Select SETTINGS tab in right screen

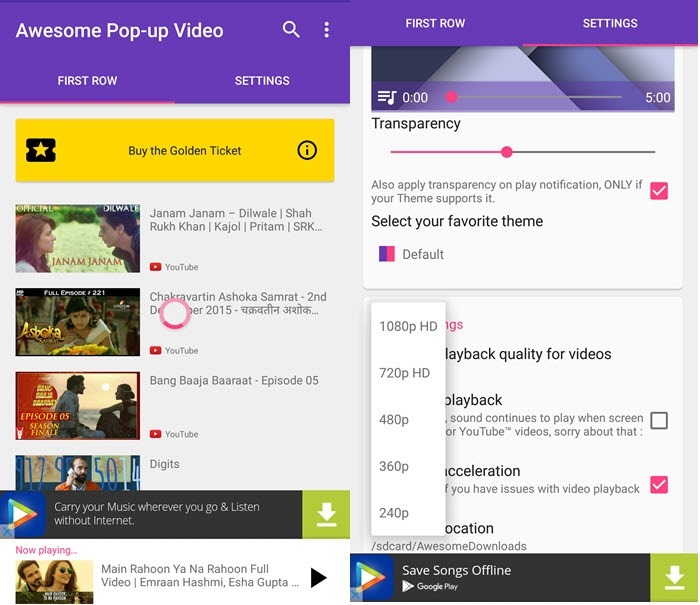(610, 23)
